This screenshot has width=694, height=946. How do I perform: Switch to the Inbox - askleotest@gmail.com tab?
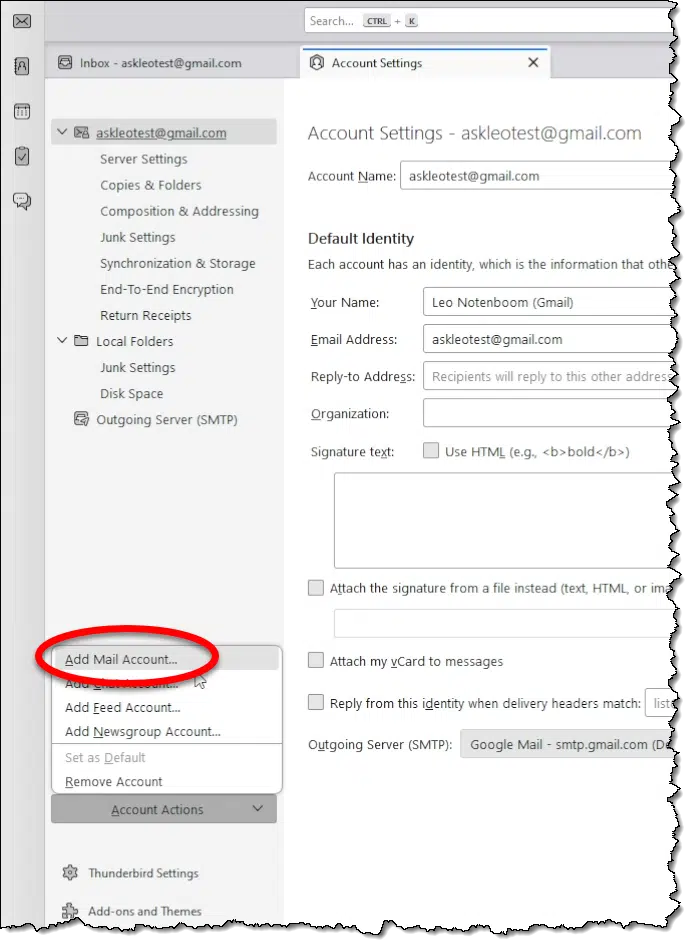(x=172, y=63)
